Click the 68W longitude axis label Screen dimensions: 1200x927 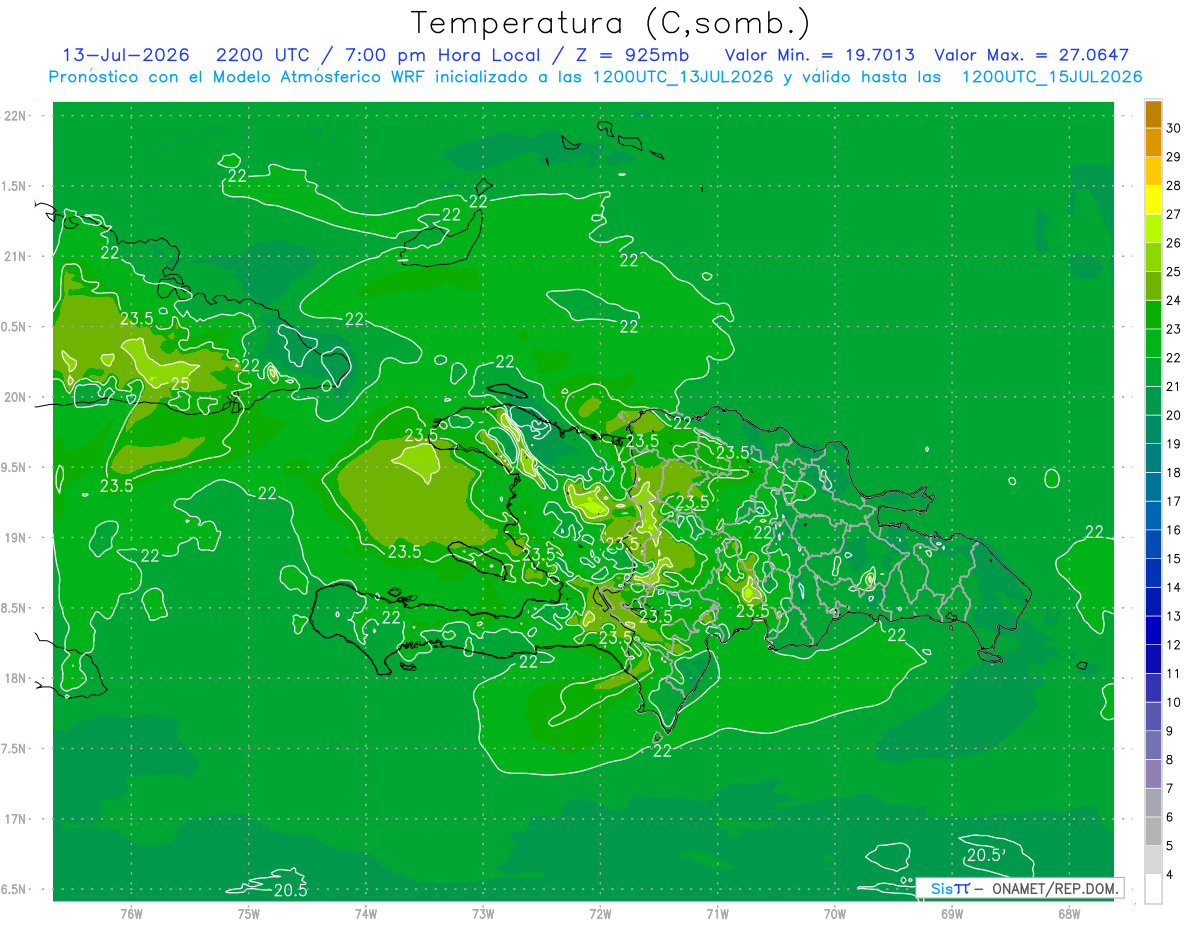pyautogui.click(x=1069, y=913)
